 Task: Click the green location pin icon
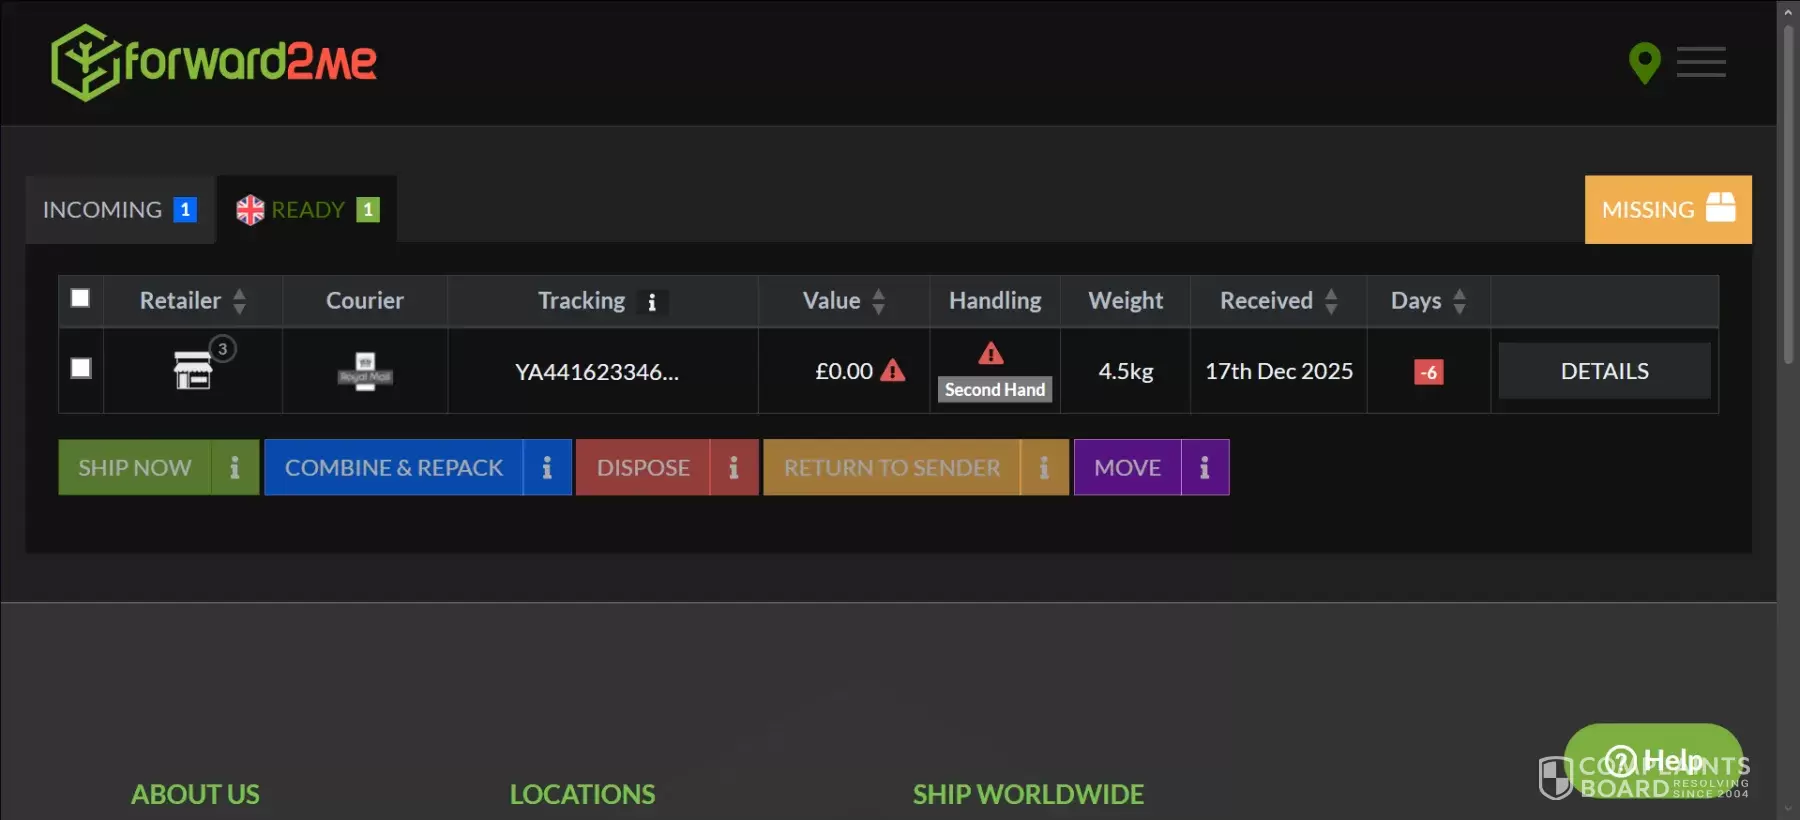1644,62
